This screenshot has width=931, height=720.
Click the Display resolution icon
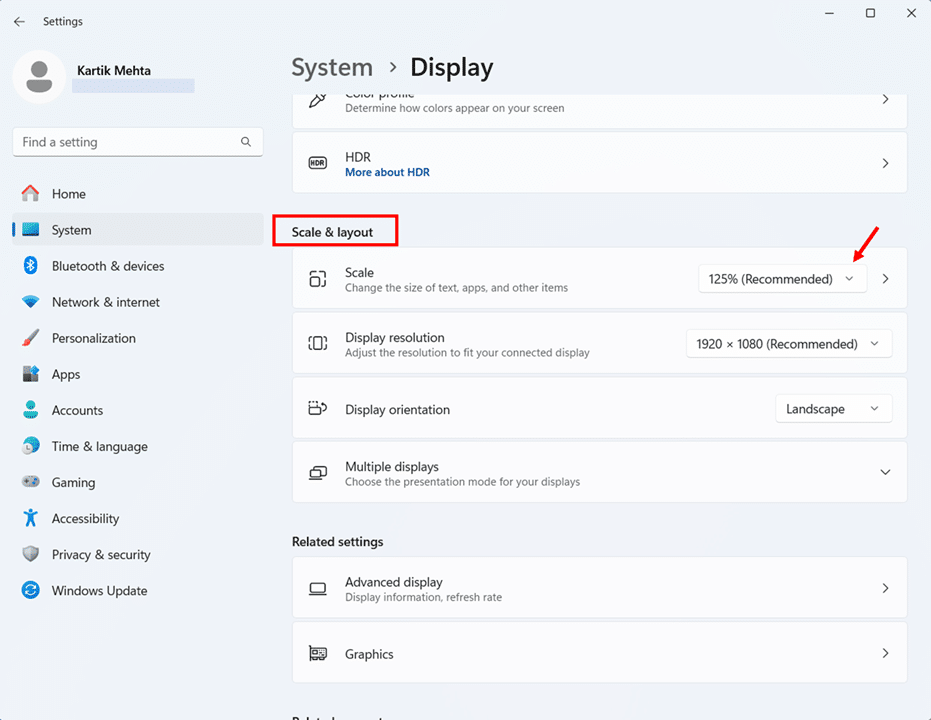click(318, 343)
